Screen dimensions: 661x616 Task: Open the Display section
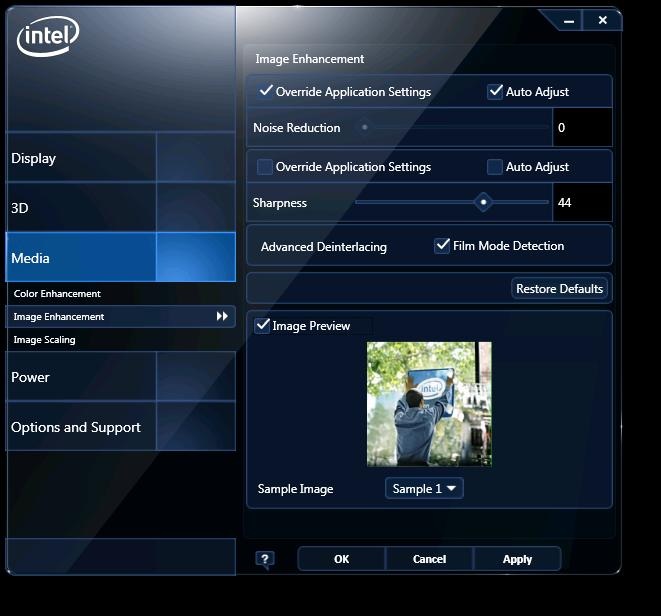(x=121, y=158)
